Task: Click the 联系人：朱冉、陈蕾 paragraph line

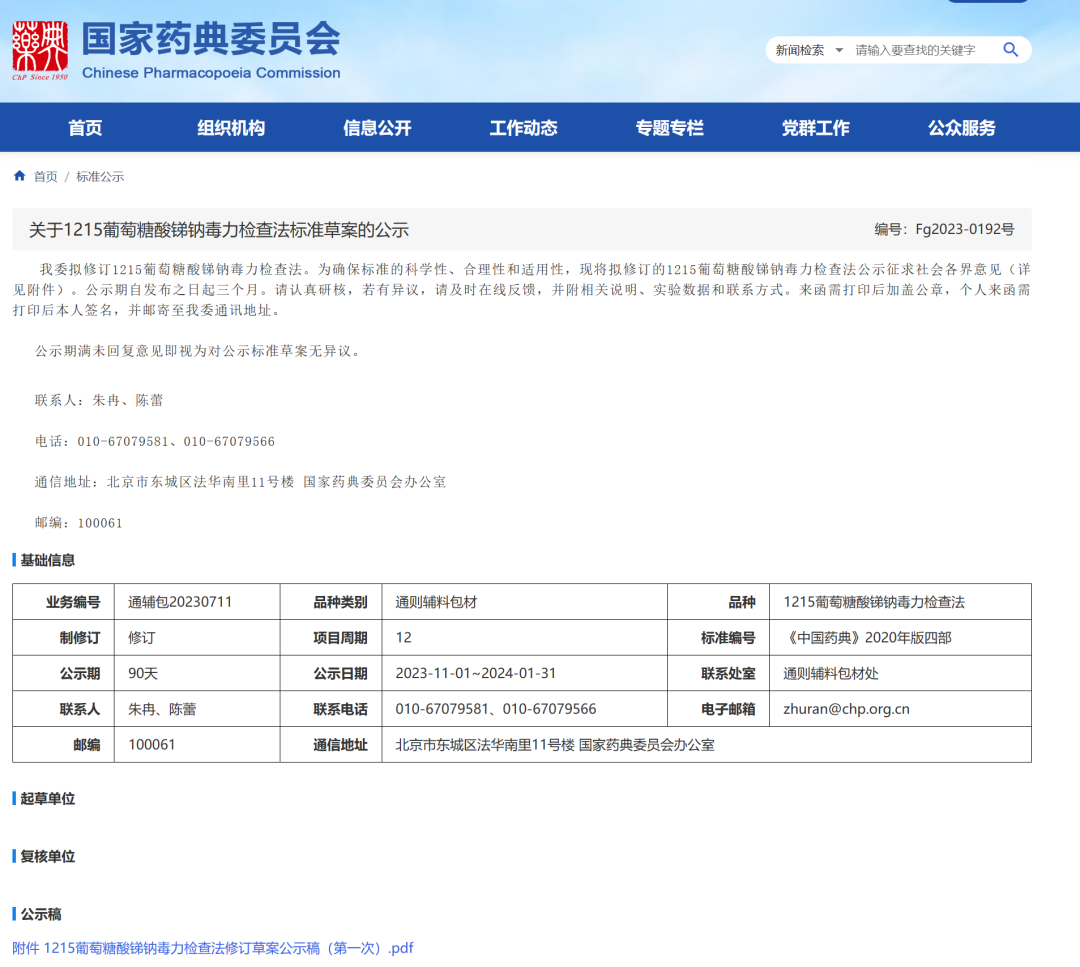Action: [99, 400]
